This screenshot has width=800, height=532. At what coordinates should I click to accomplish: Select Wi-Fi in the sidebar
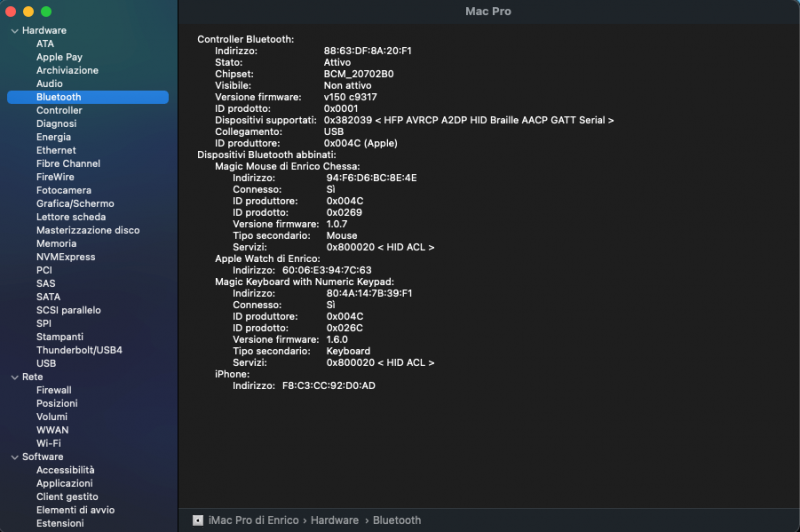point(48,443)
